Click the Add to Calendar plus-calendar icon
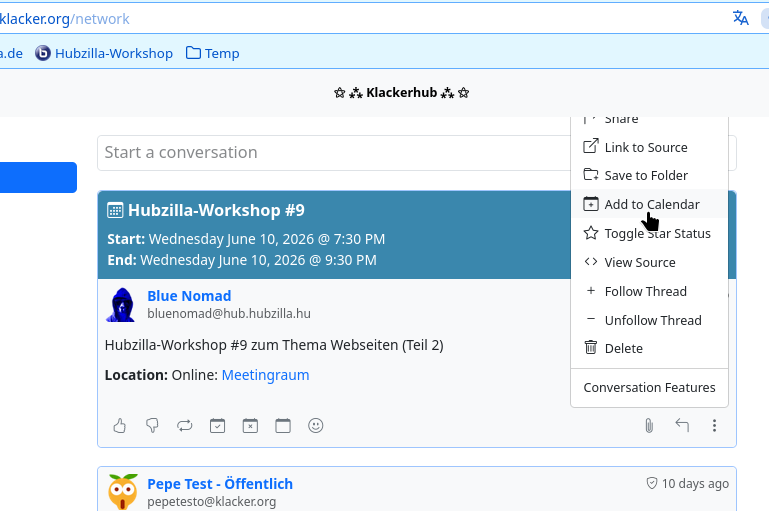 click(x=590, y=204)
